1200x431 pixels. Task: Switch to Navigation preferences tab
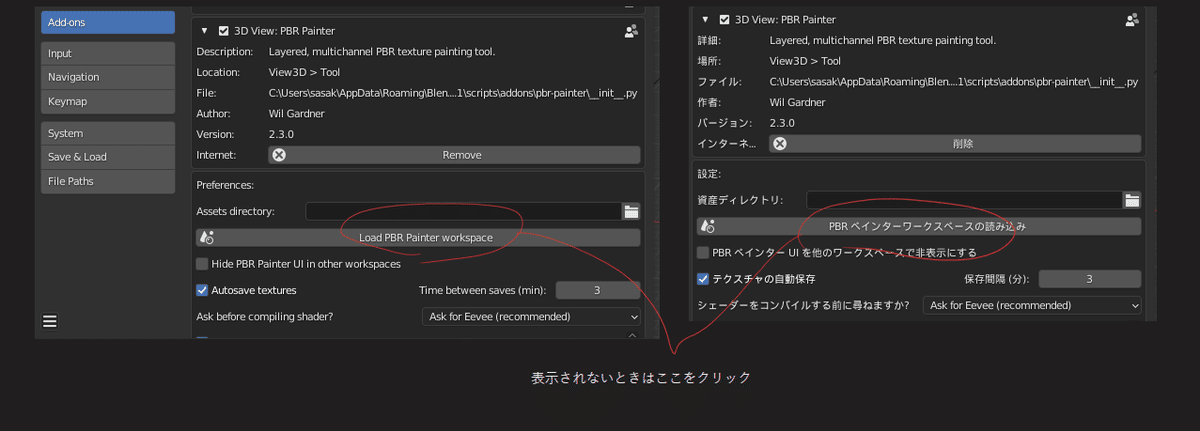tap(108, 77)
